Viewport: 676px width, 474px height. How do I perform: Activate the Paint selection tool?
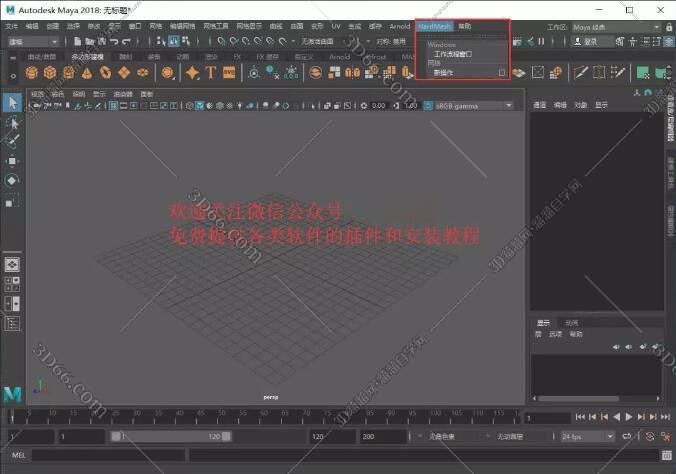[12, 141]
